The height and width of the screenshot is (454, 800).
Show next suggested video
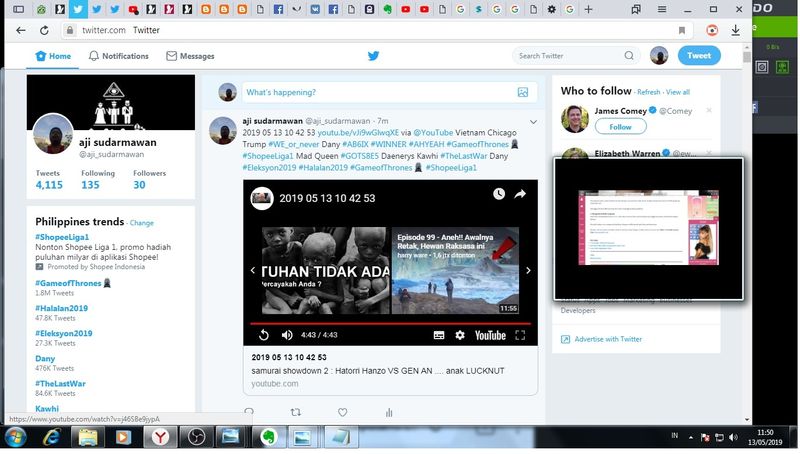528,270
